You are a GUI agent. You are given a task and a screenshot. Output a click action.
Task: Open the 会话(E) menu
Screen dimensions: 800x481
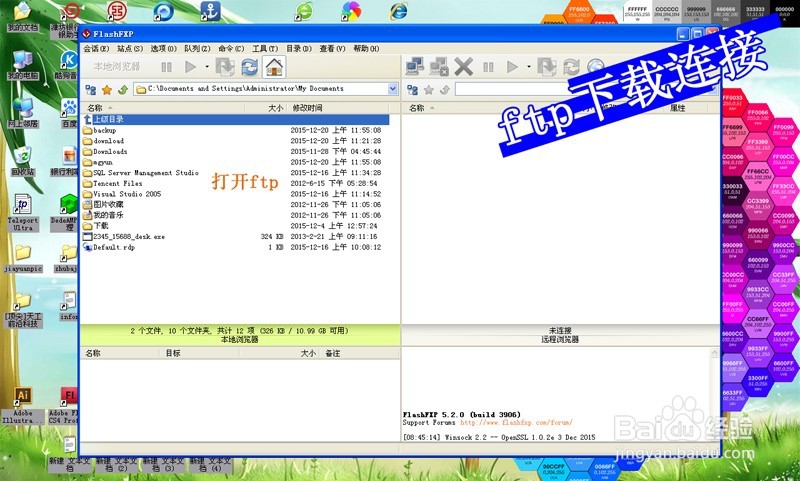tap(96, 48)
